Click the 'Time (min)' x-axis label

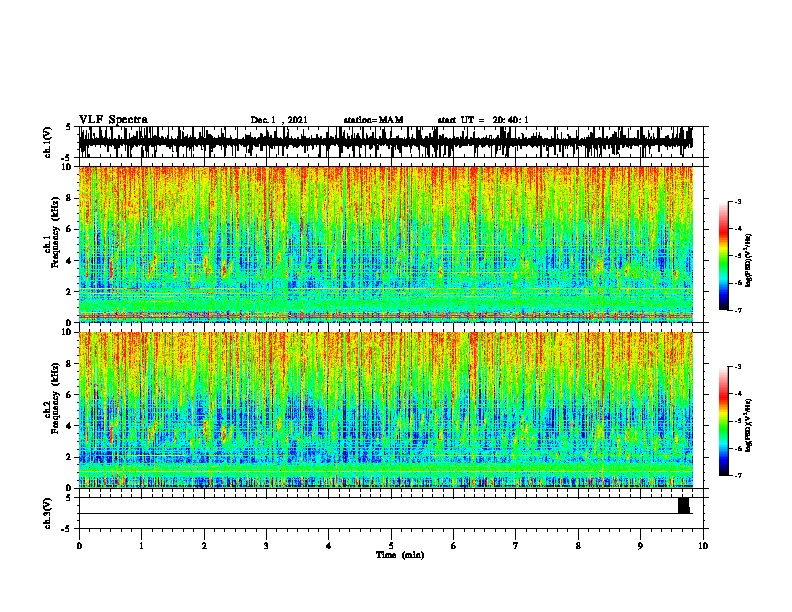point(400,555)
